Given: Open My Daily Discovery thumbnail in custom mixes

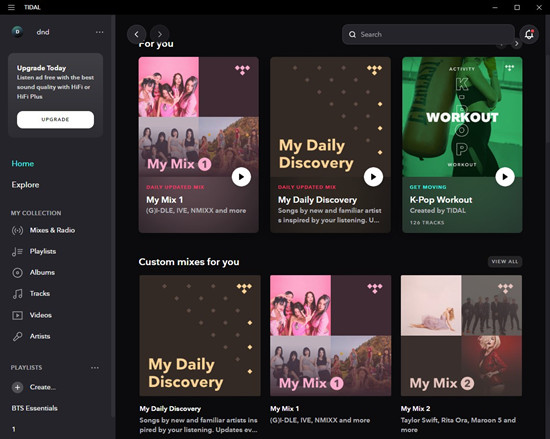Looking at the screenshot, I should (x=200, y=336).
